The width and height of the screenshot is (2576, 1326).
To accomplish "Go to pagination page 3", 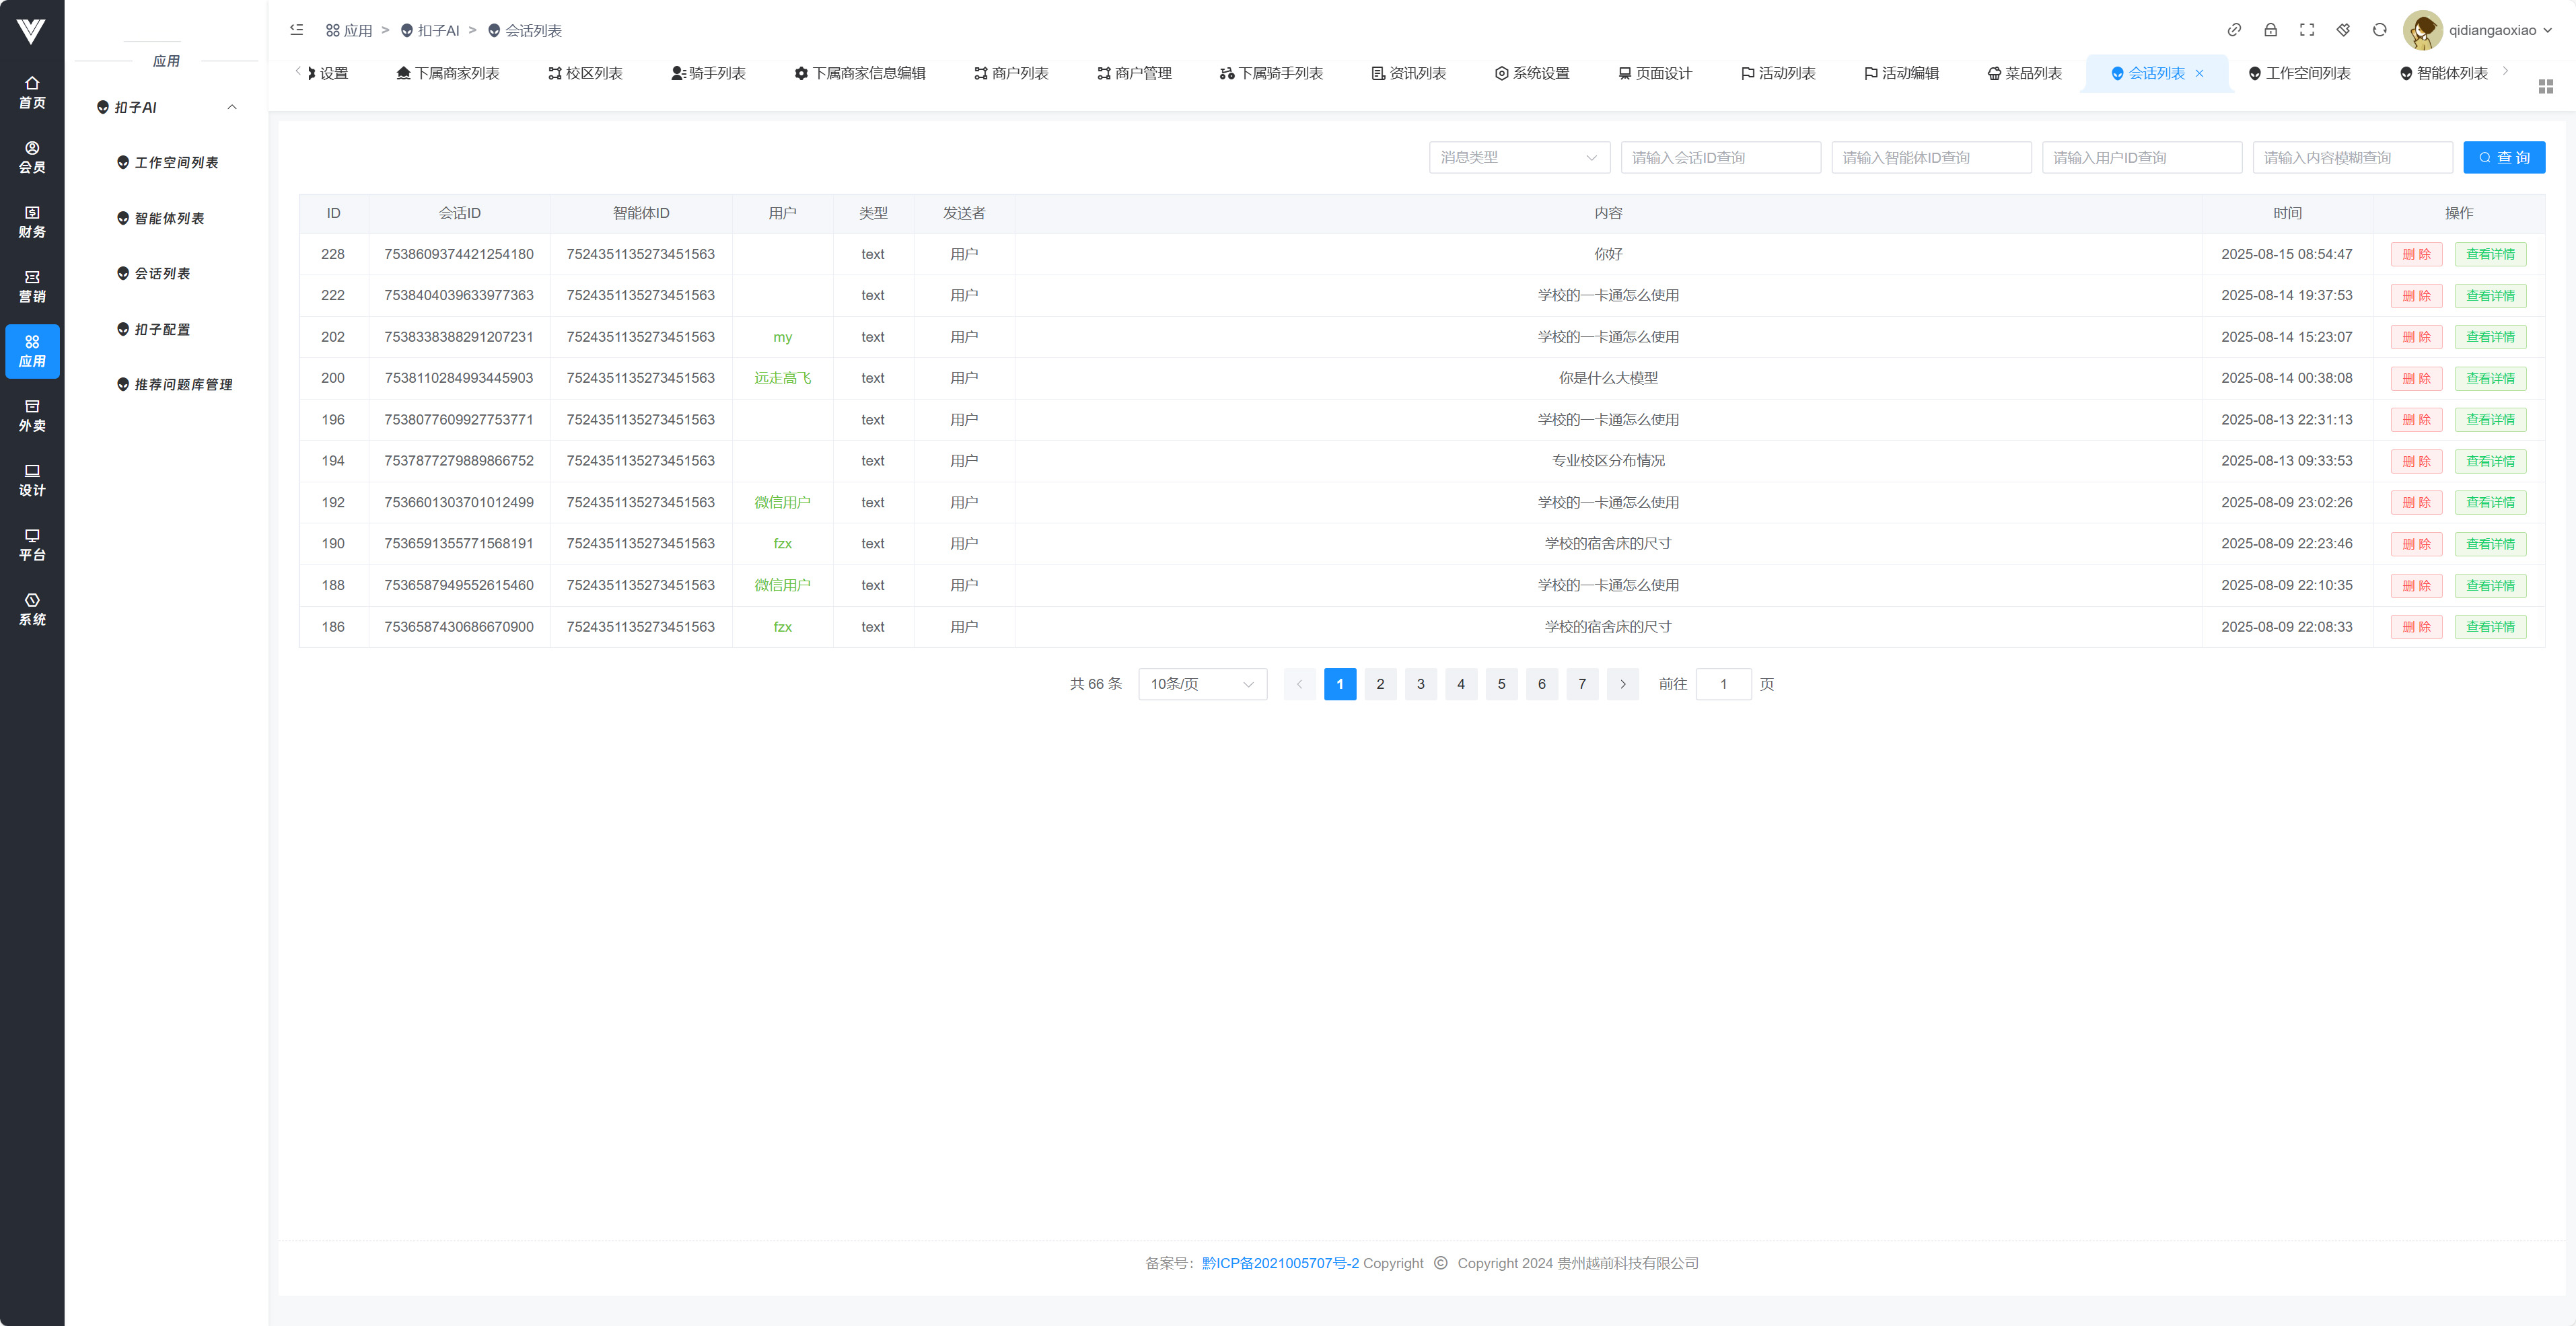I will [1420, 684].
